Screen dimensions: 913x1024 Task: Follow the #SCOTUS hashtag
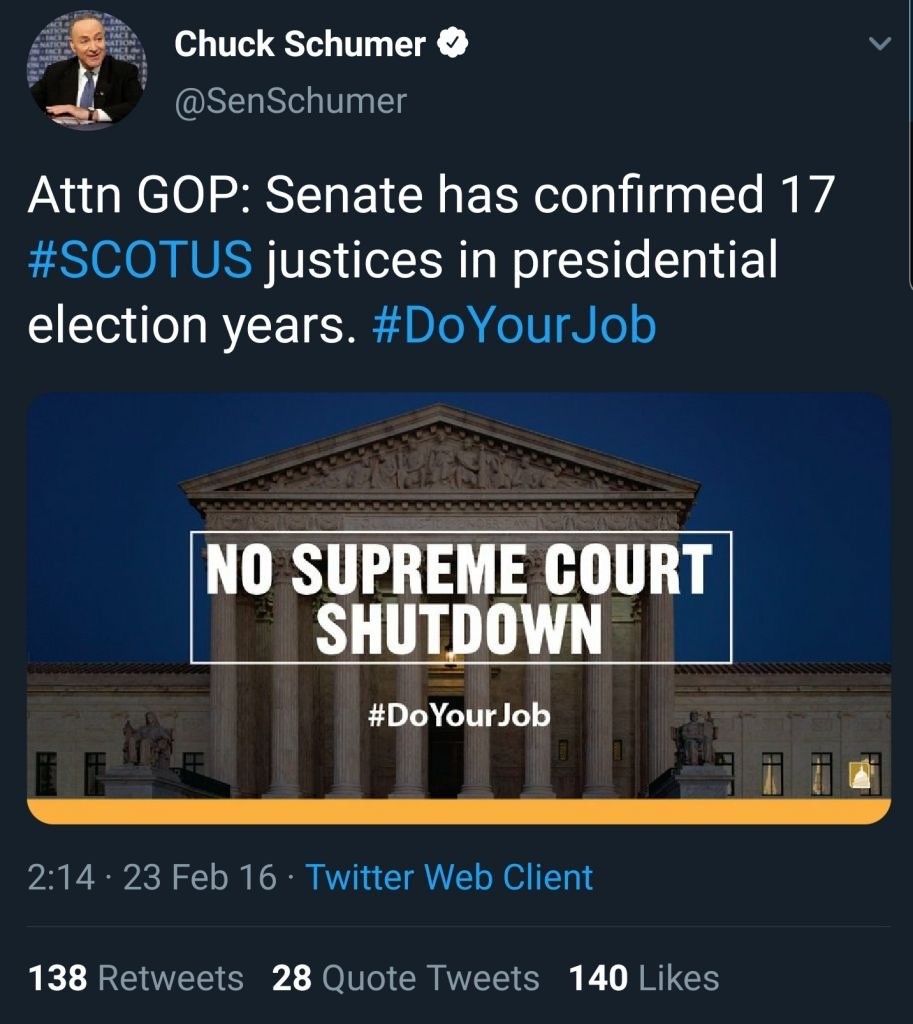pyautogui.click(x=140, y=260)
